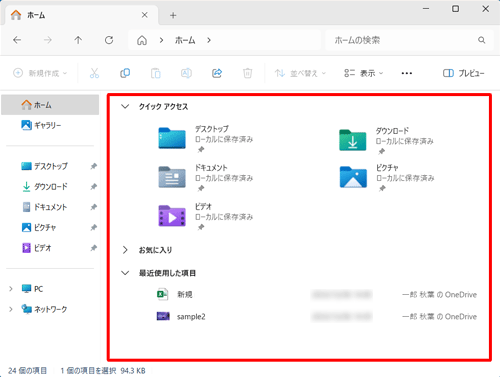Share the selected item
Image resolution: width=500 pixels, height=377 pixels.
tap(217, 73)
